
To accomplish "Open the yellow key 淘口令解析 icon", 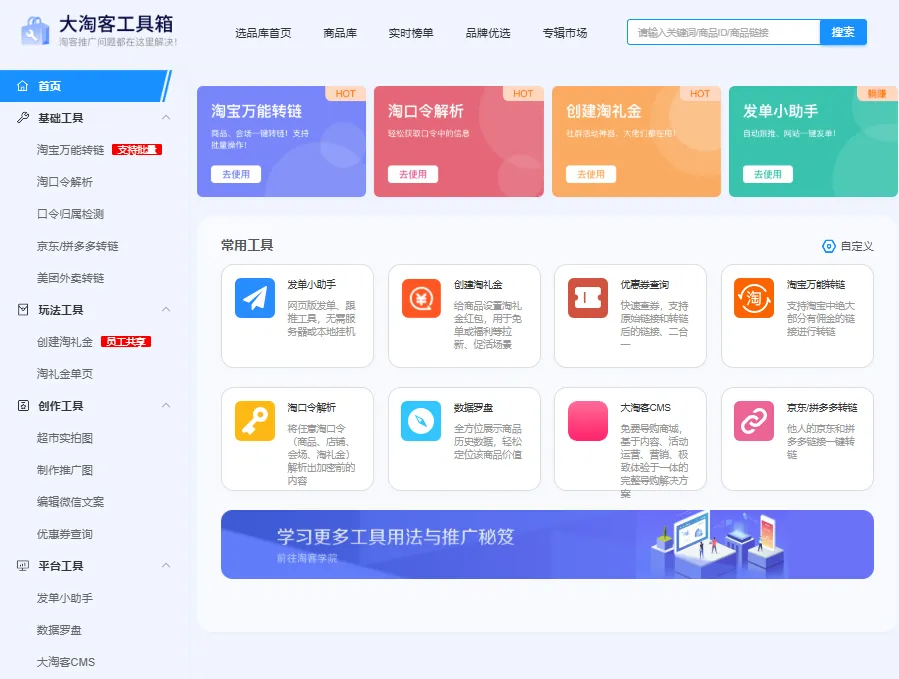I will pos(255,421).
